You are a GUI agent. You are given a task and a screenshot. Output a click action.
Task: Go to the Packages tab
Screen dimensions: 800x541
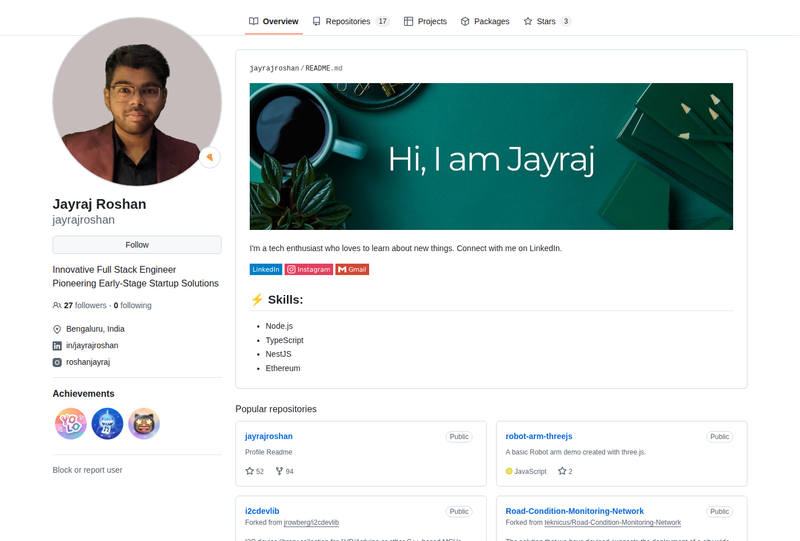tap(485, 21)
